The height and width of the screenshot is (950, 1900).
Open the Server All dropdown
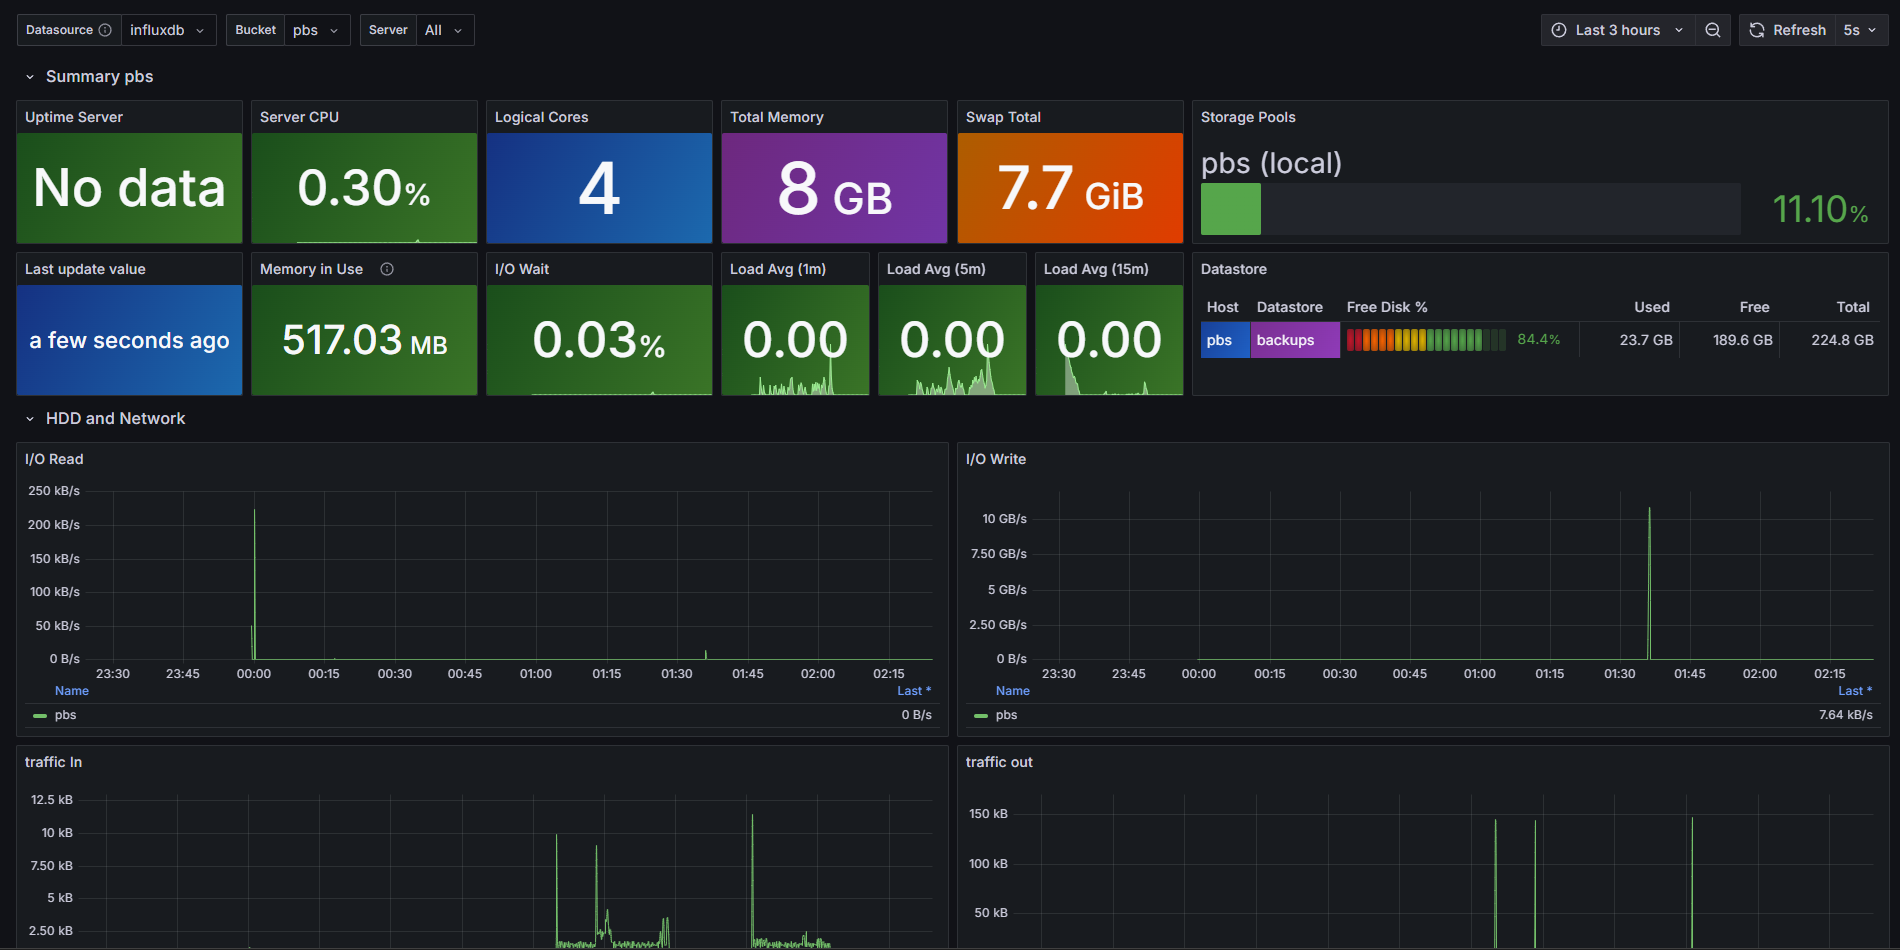click(x=444, y=30)
